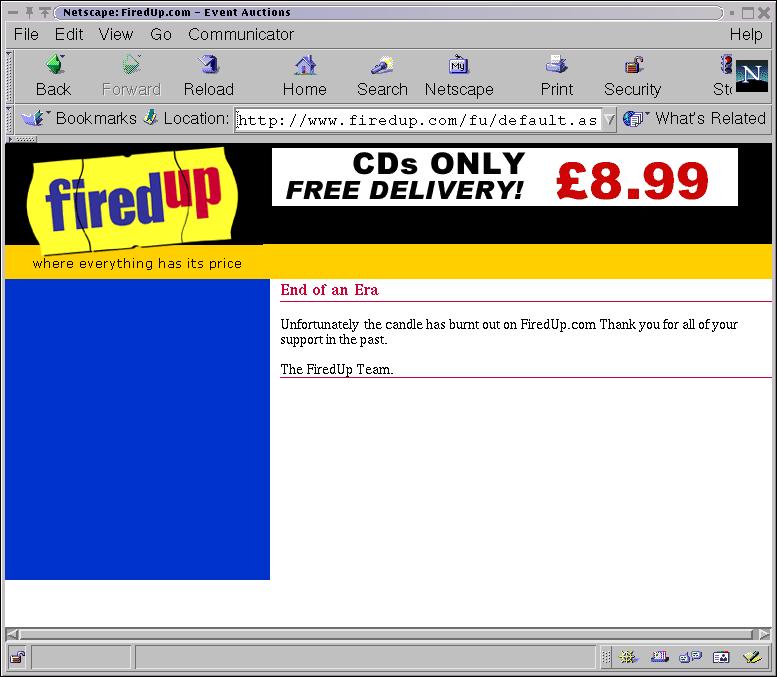Open the What's Related button
The image size is (777, 677).
695,118
